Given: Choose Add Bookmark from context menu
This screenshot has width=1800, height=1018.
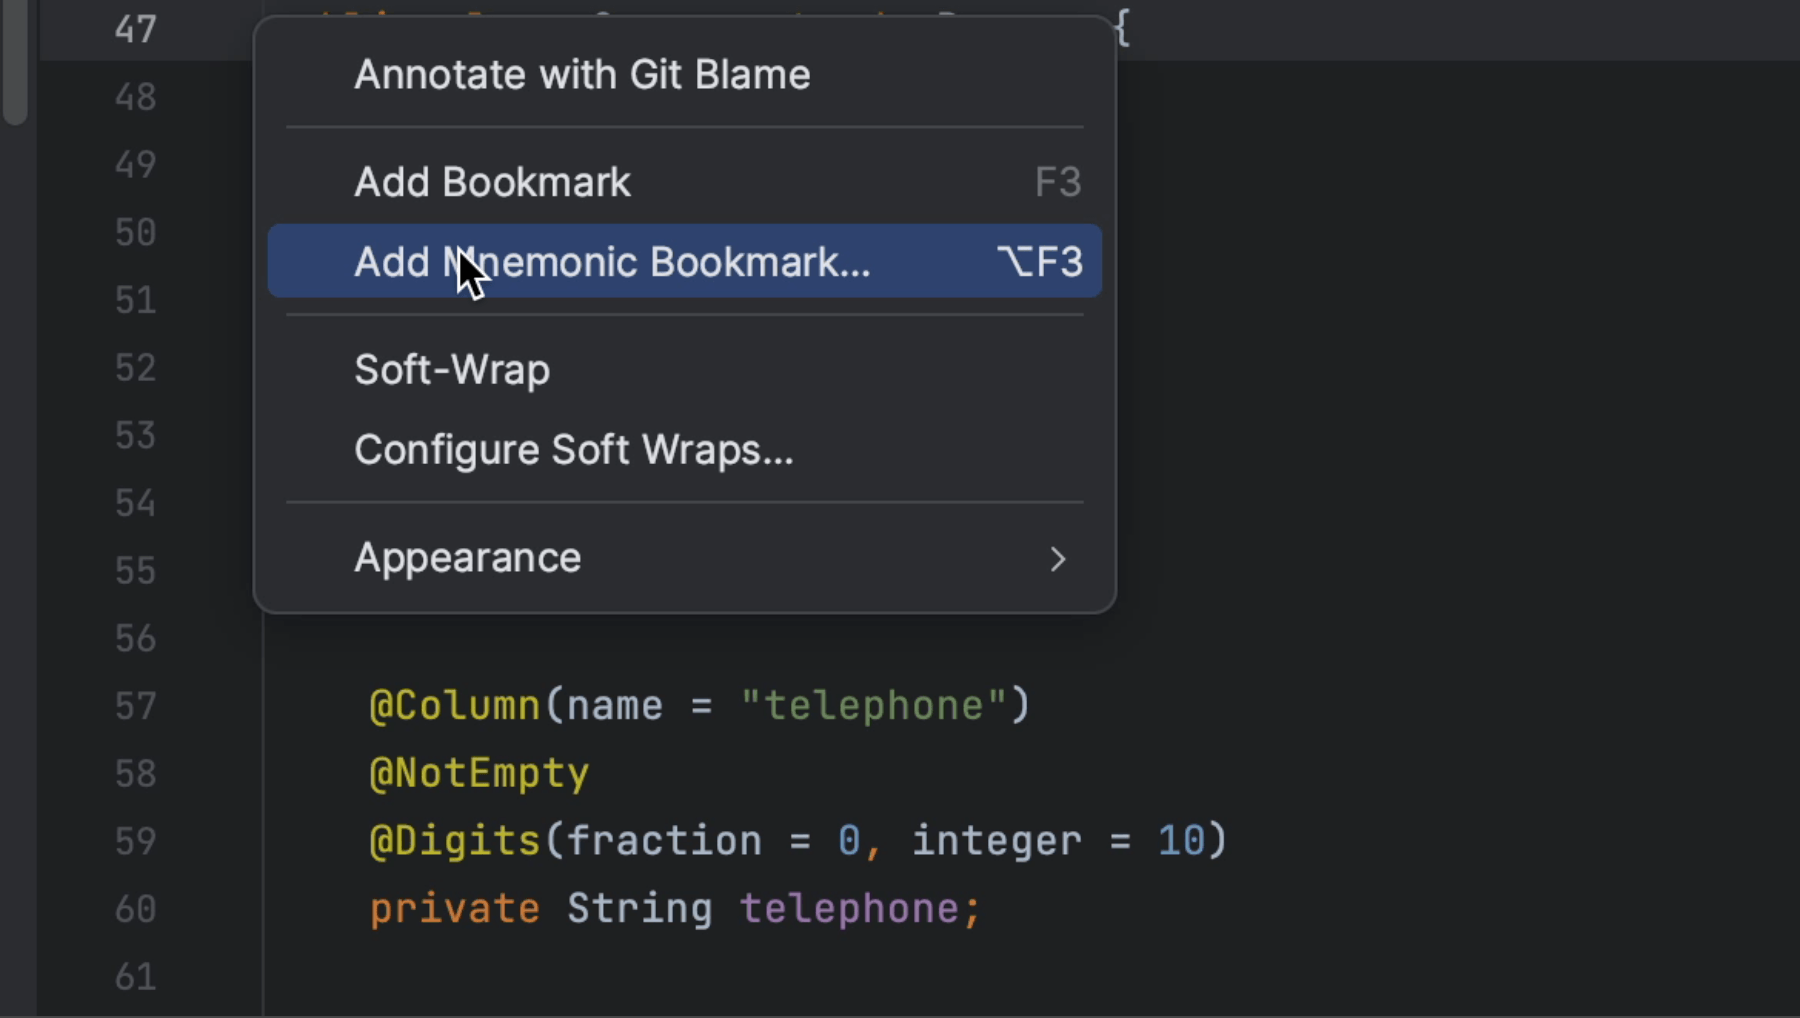Looking at the screenshot, I should 491,181.
